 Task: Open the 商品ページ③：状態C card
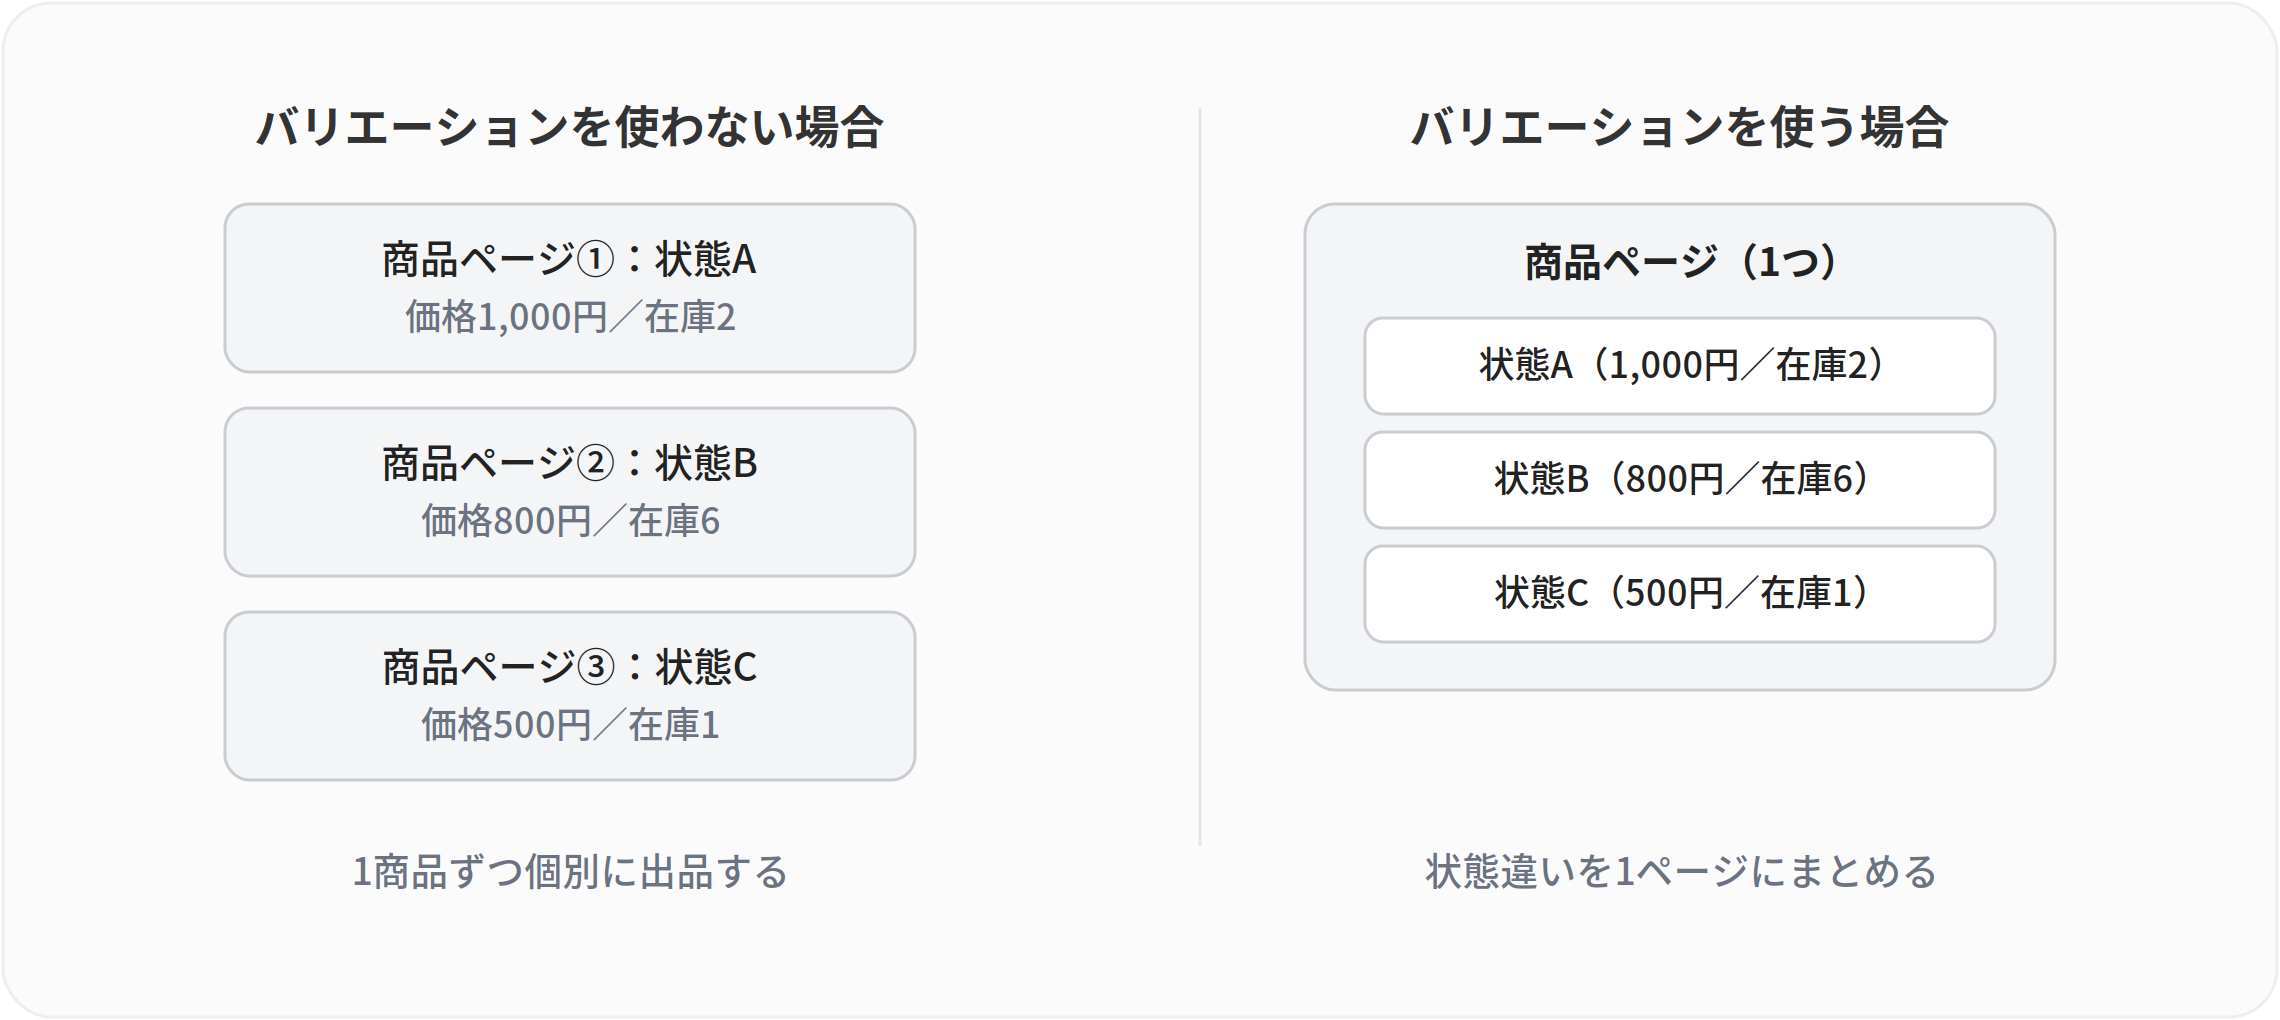point(570,696)
